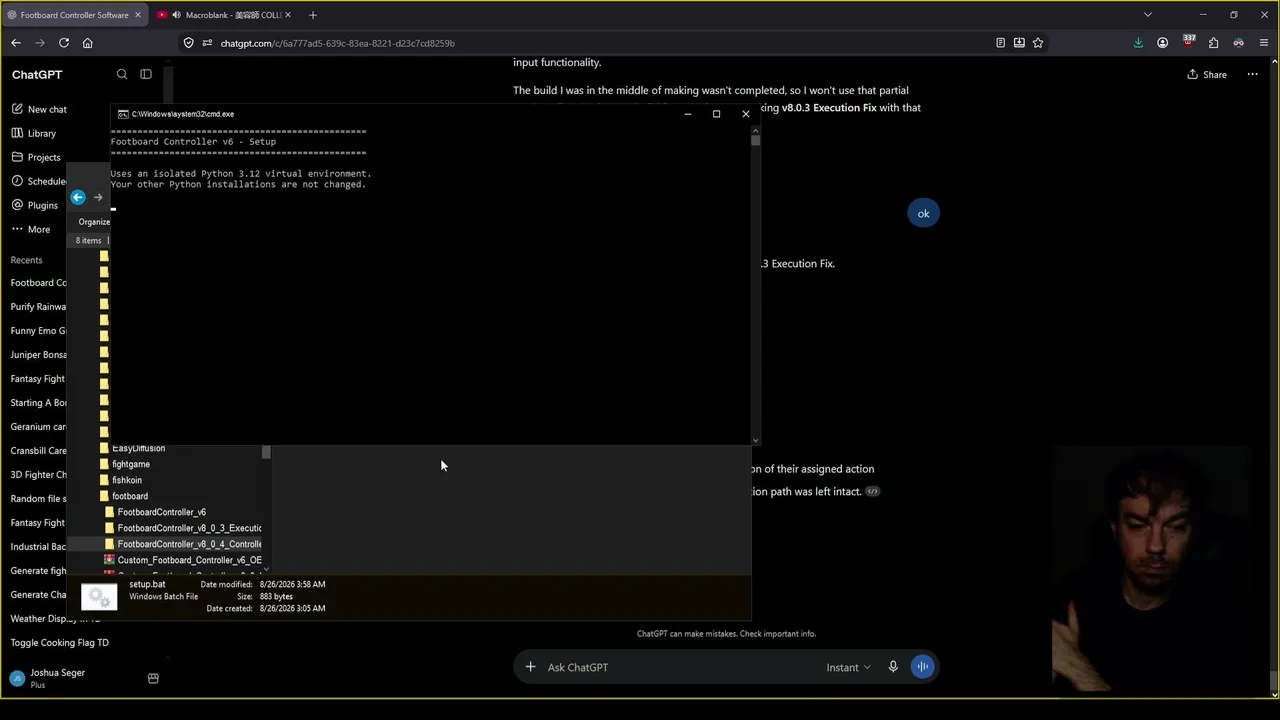The width and height of the screenshot is (1280, 720).
Task: Mute the Macroblank tab audio
Action: (x=176, y=15)
